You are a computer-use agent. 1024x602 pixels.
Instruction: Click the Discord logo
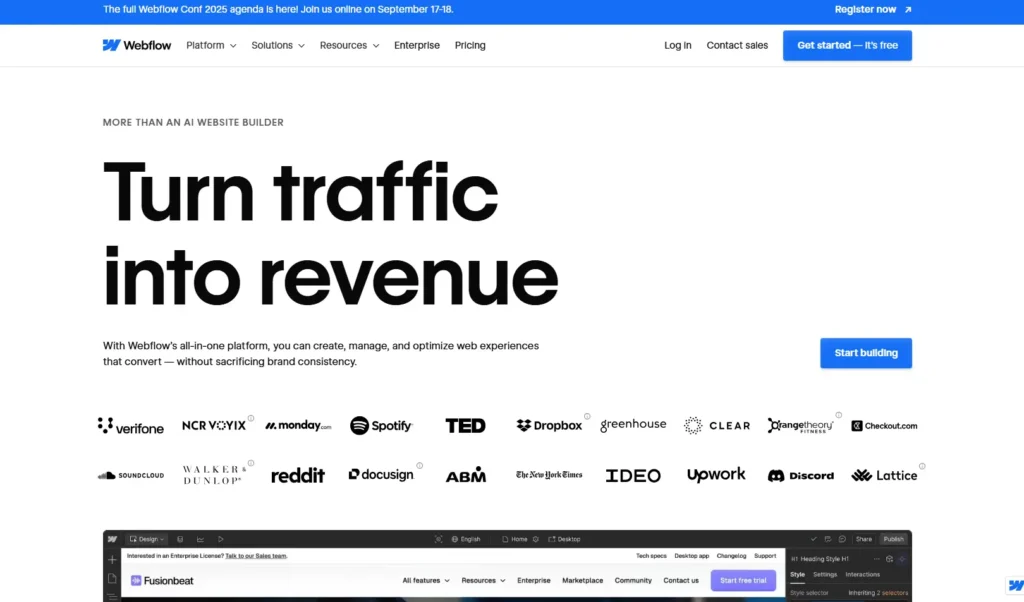[x=801, y=475]
